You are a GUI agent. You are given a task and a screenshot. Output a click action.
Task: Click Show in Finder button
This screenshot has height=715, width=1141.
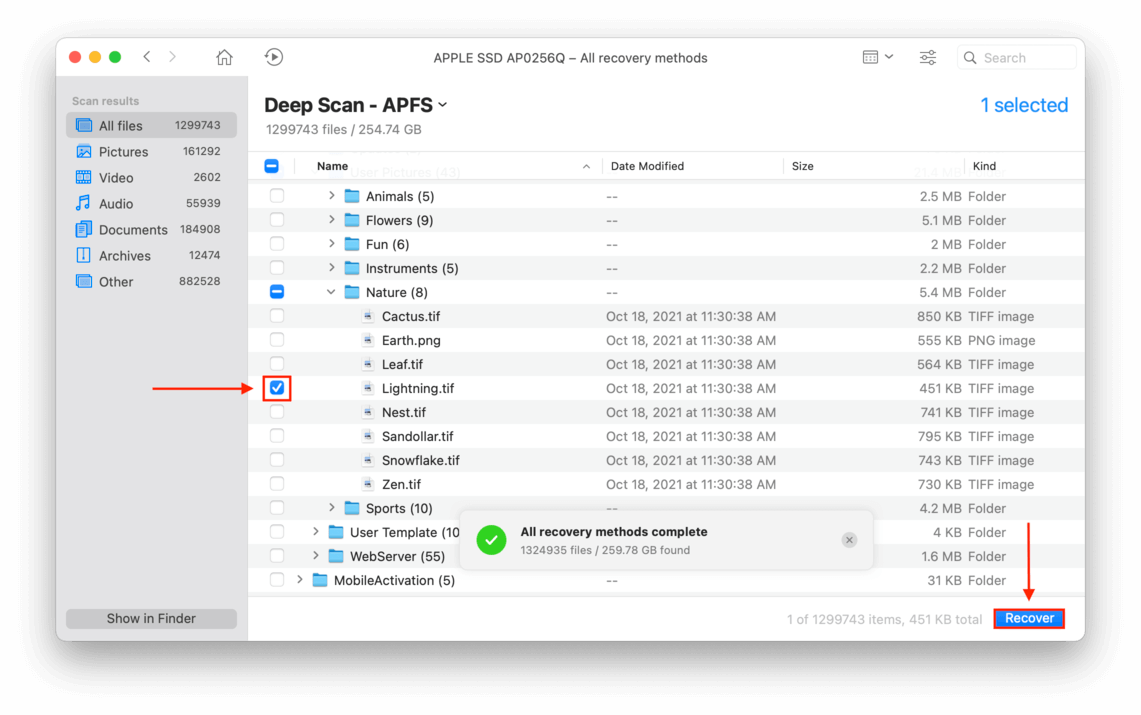[151, 618]
